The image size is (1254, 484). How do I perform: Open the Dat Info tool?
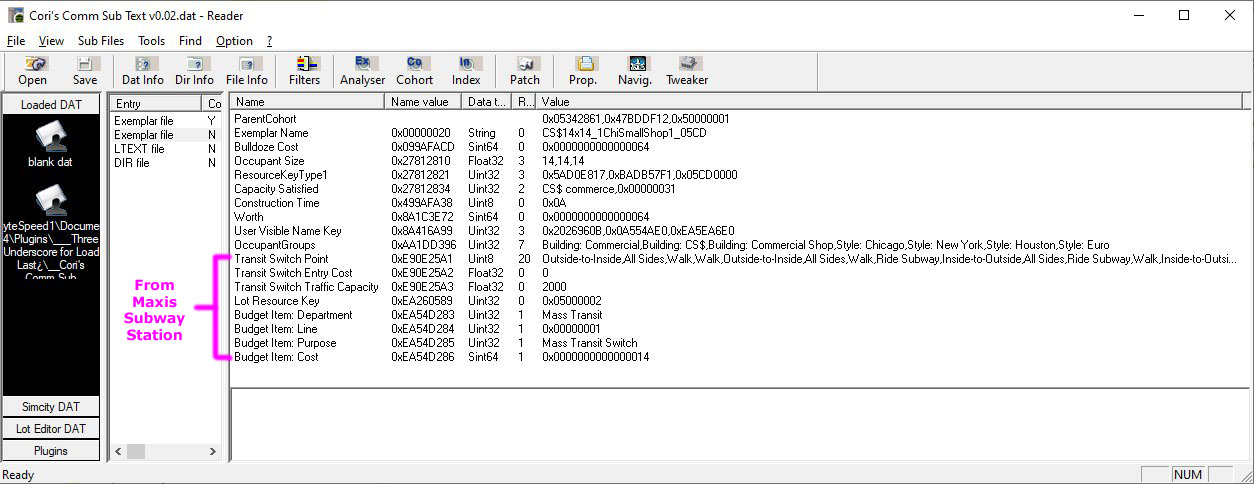[143, 71]
